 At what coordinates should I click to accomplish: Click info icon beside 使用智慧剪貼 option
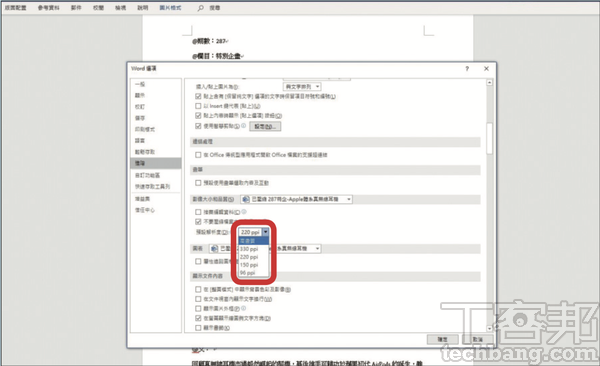pos(243,126)
